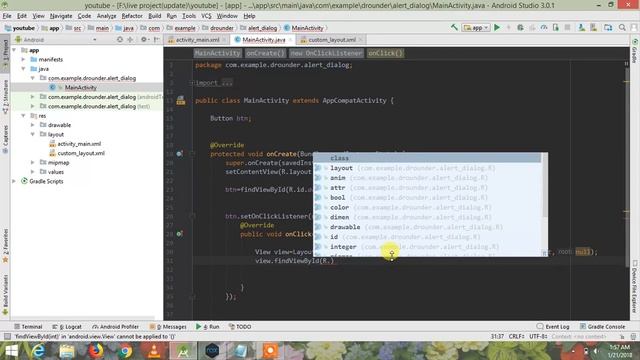
Task: Collapse the java folder
Action: coord(24,69)
